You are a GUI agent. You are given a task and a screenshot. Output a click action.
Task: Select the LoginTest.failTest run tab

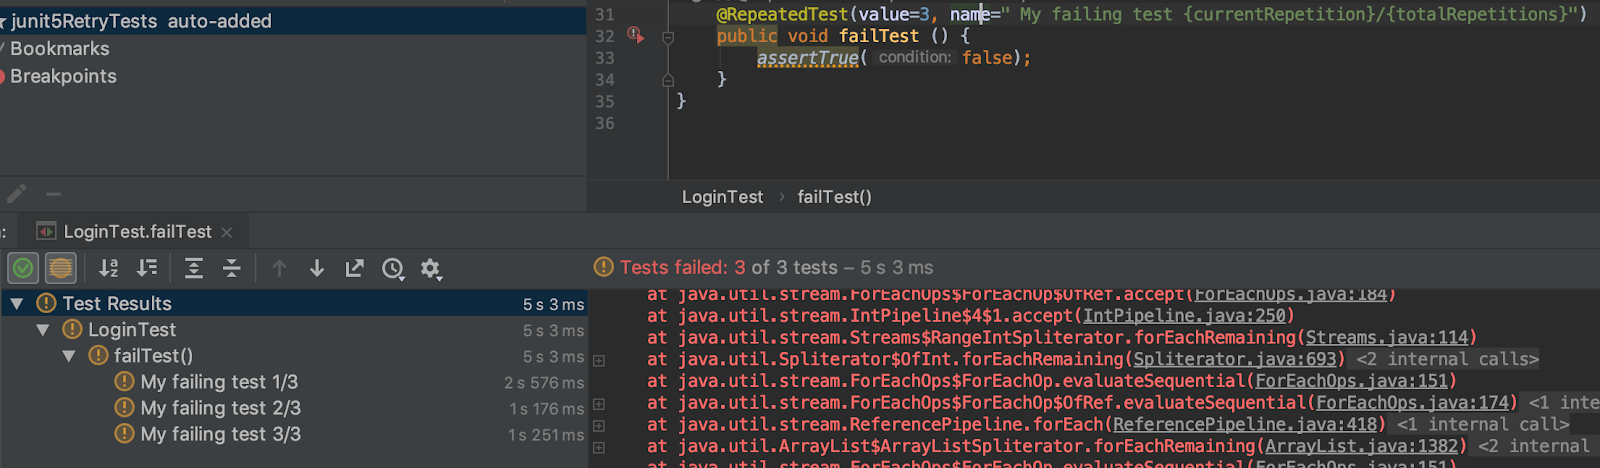click(137, 232)
